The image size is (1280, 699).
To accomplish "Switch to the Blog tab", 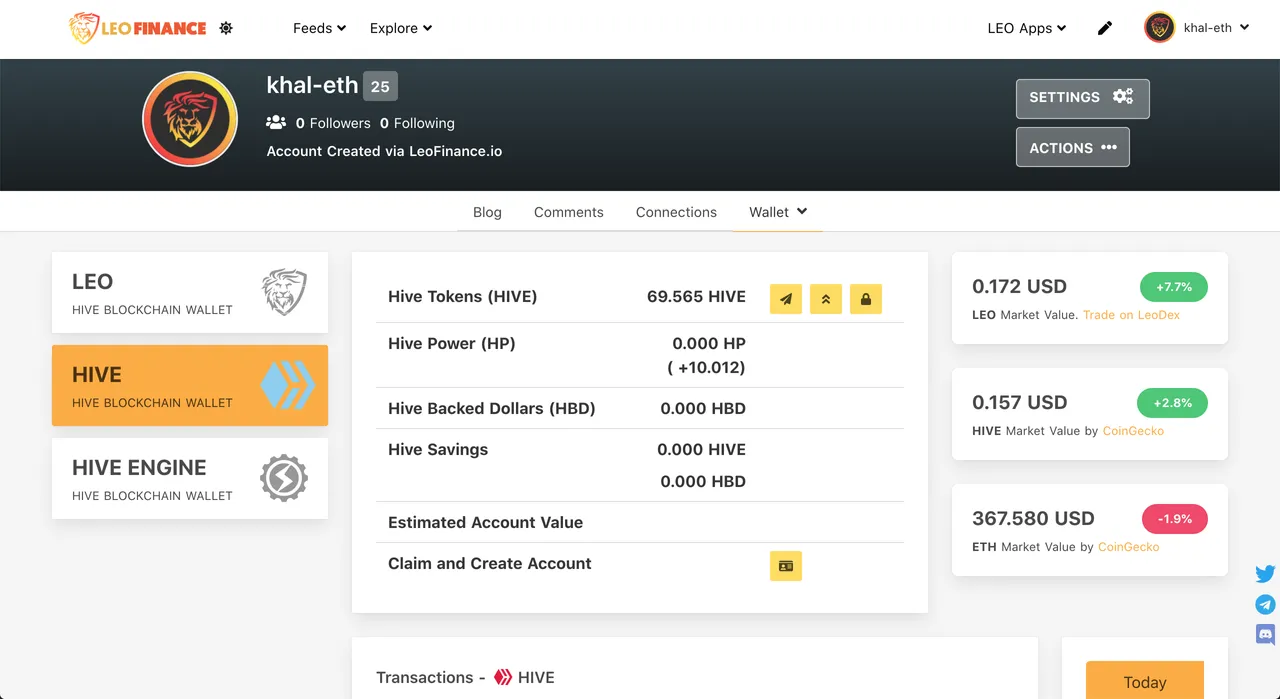I will [x=487, y=212].
